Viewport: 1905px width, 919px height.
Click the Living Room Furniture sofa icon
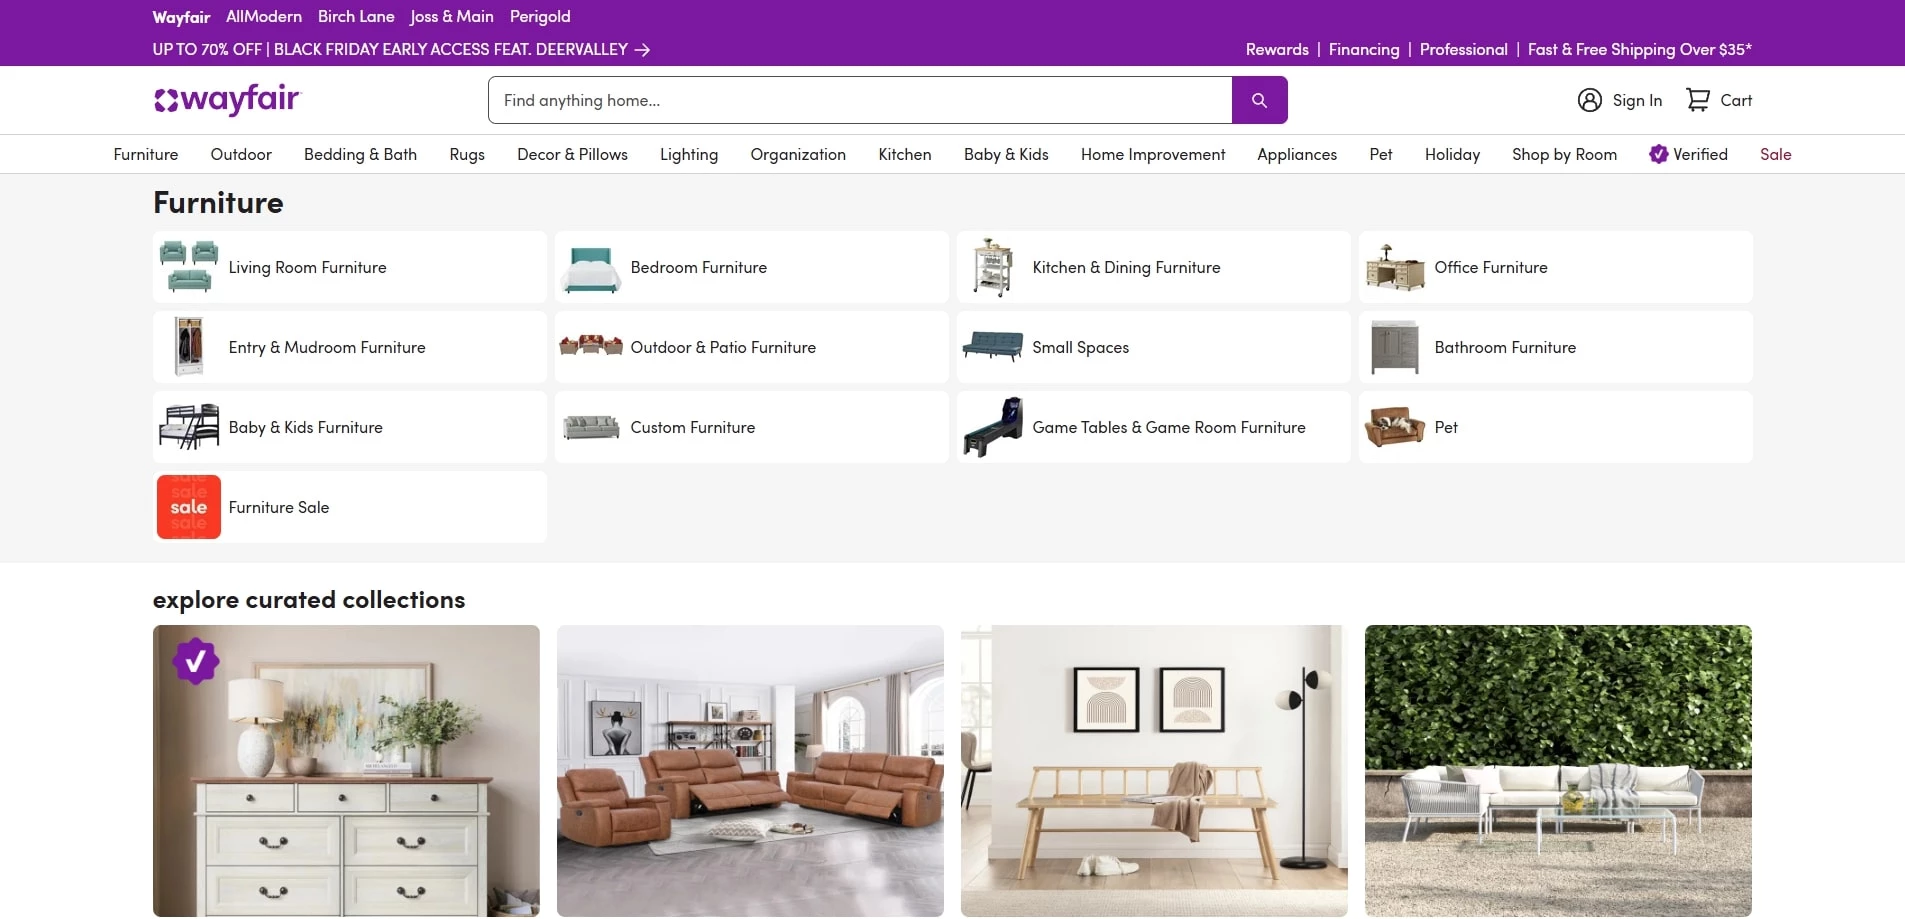[x=188, y=267]
